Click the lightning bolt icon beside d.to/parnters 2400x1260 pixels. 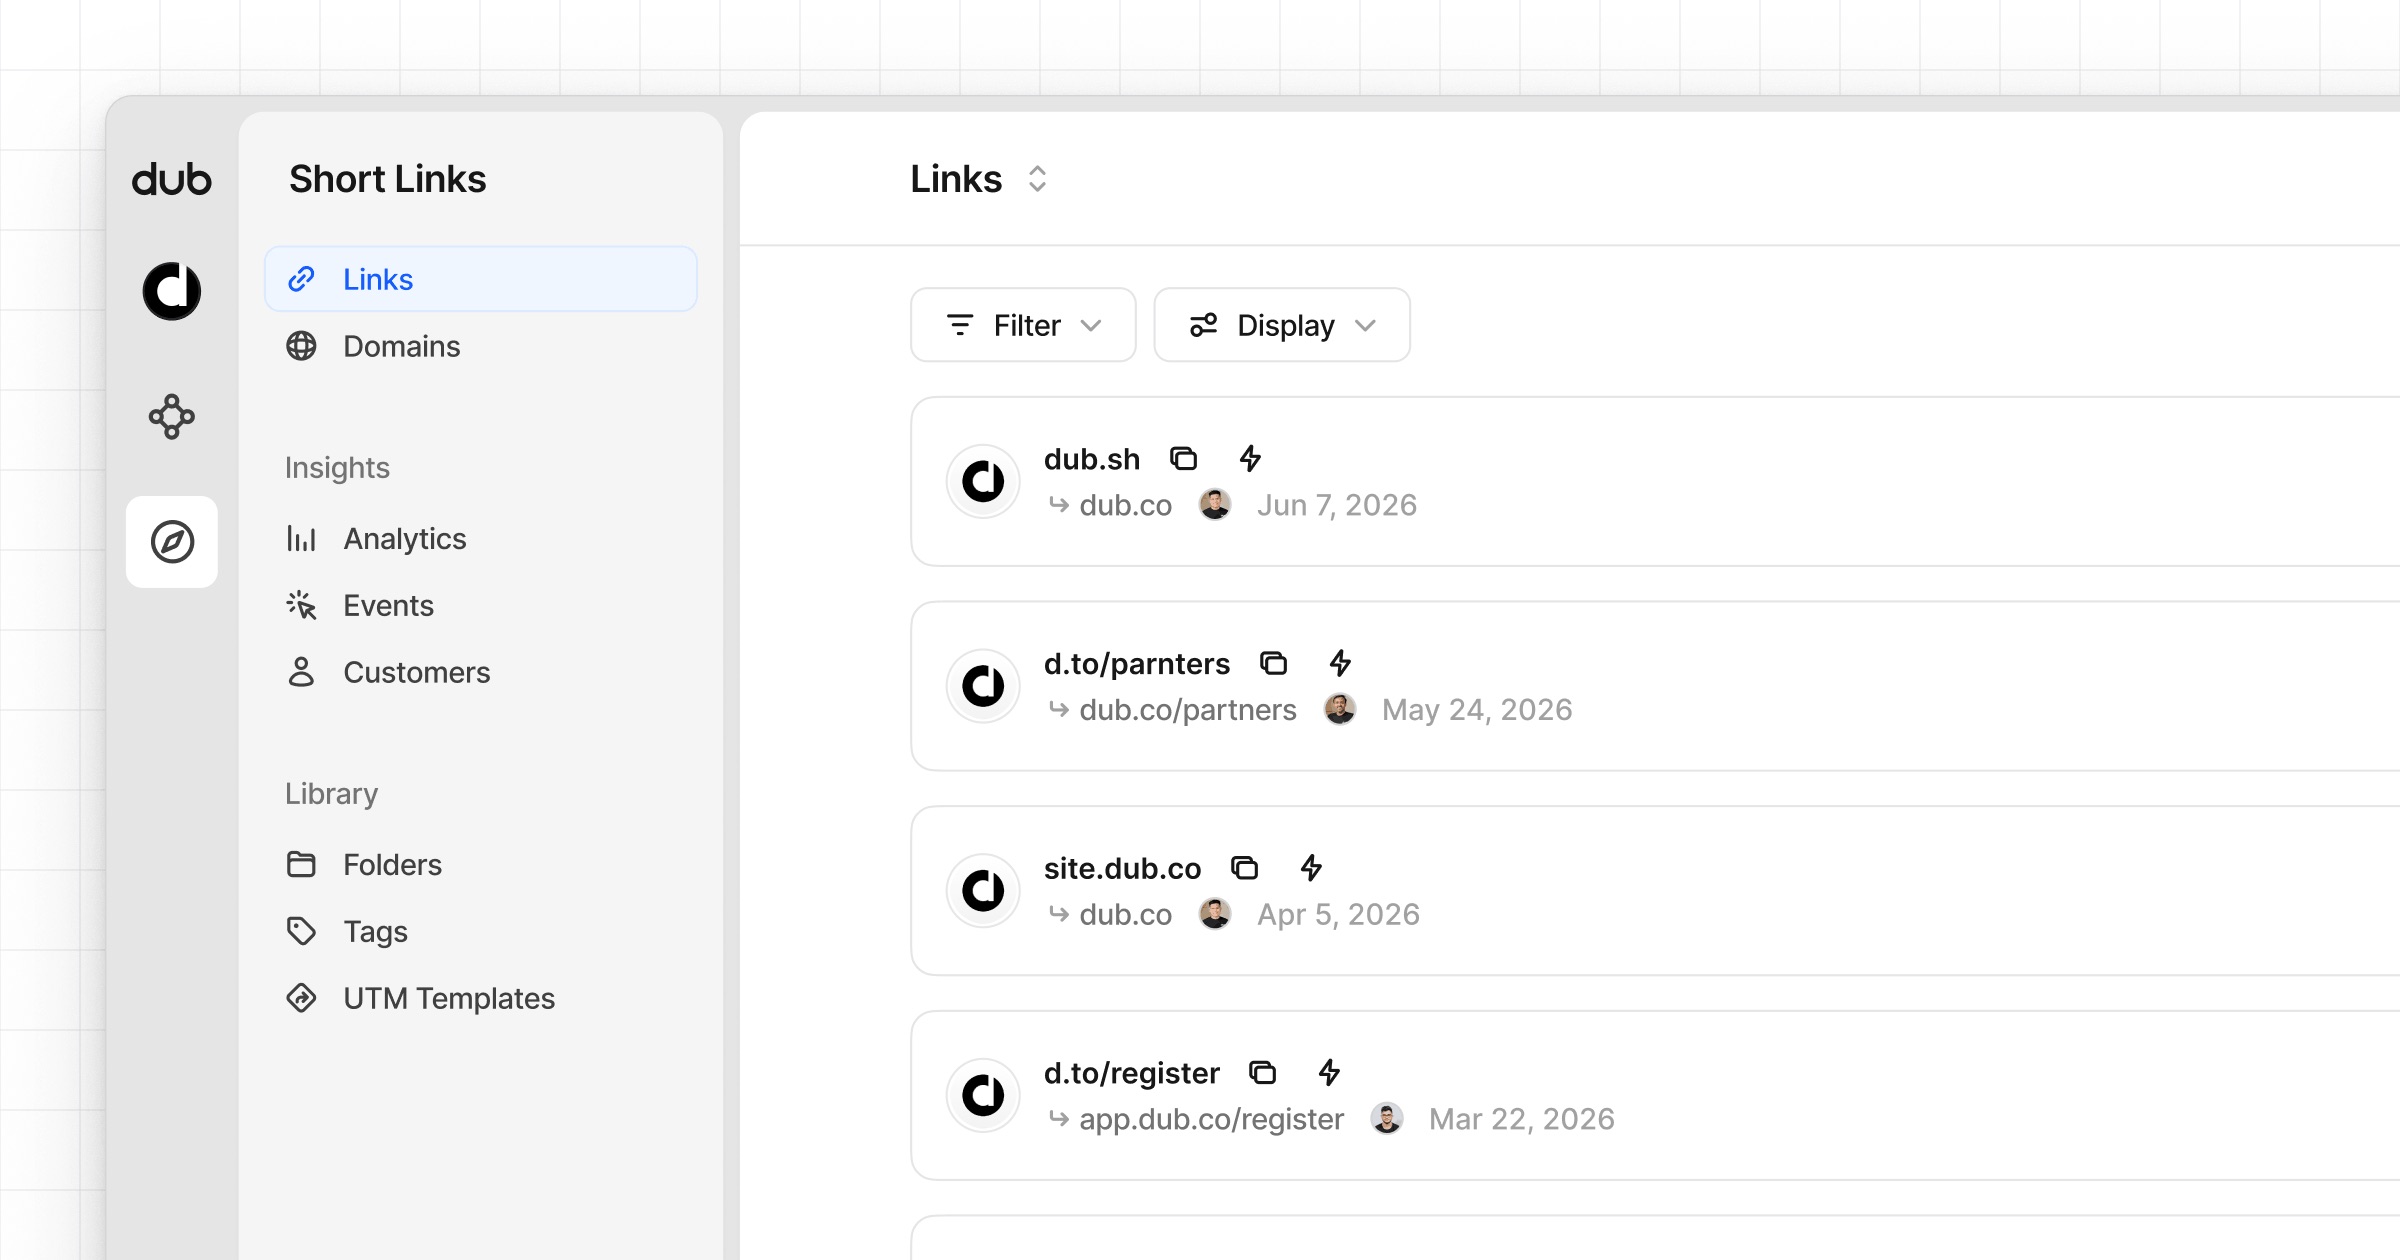[1340, 663]
